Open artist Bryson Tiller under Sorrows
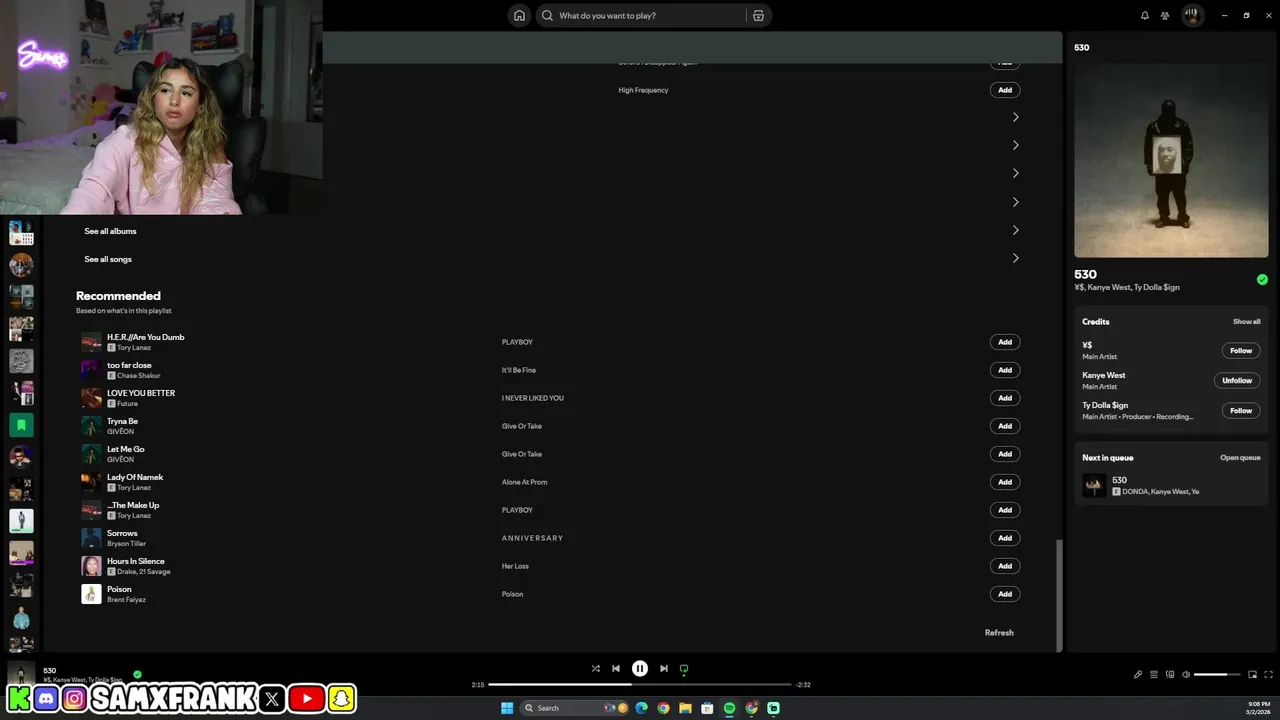The width and height of the screenshot is (1280, 720). pyautogui.click(x=126, y=544)
